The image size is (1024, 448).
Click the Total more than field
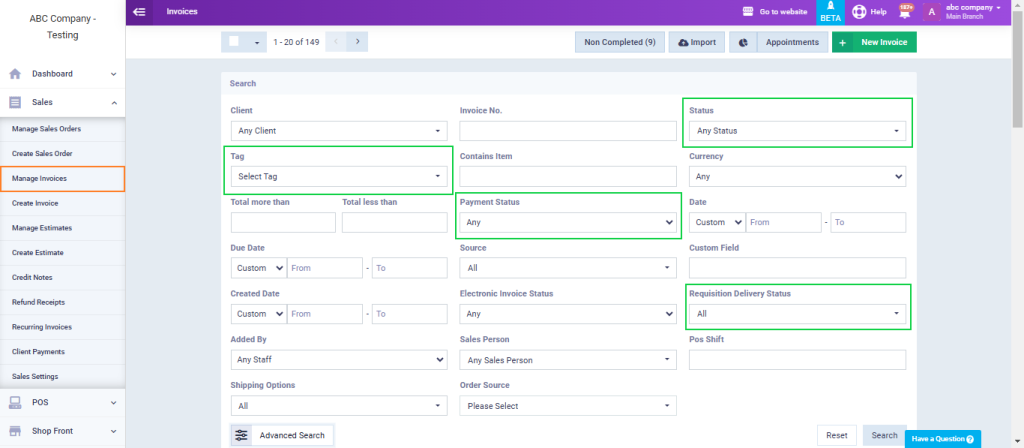point(283,222)
